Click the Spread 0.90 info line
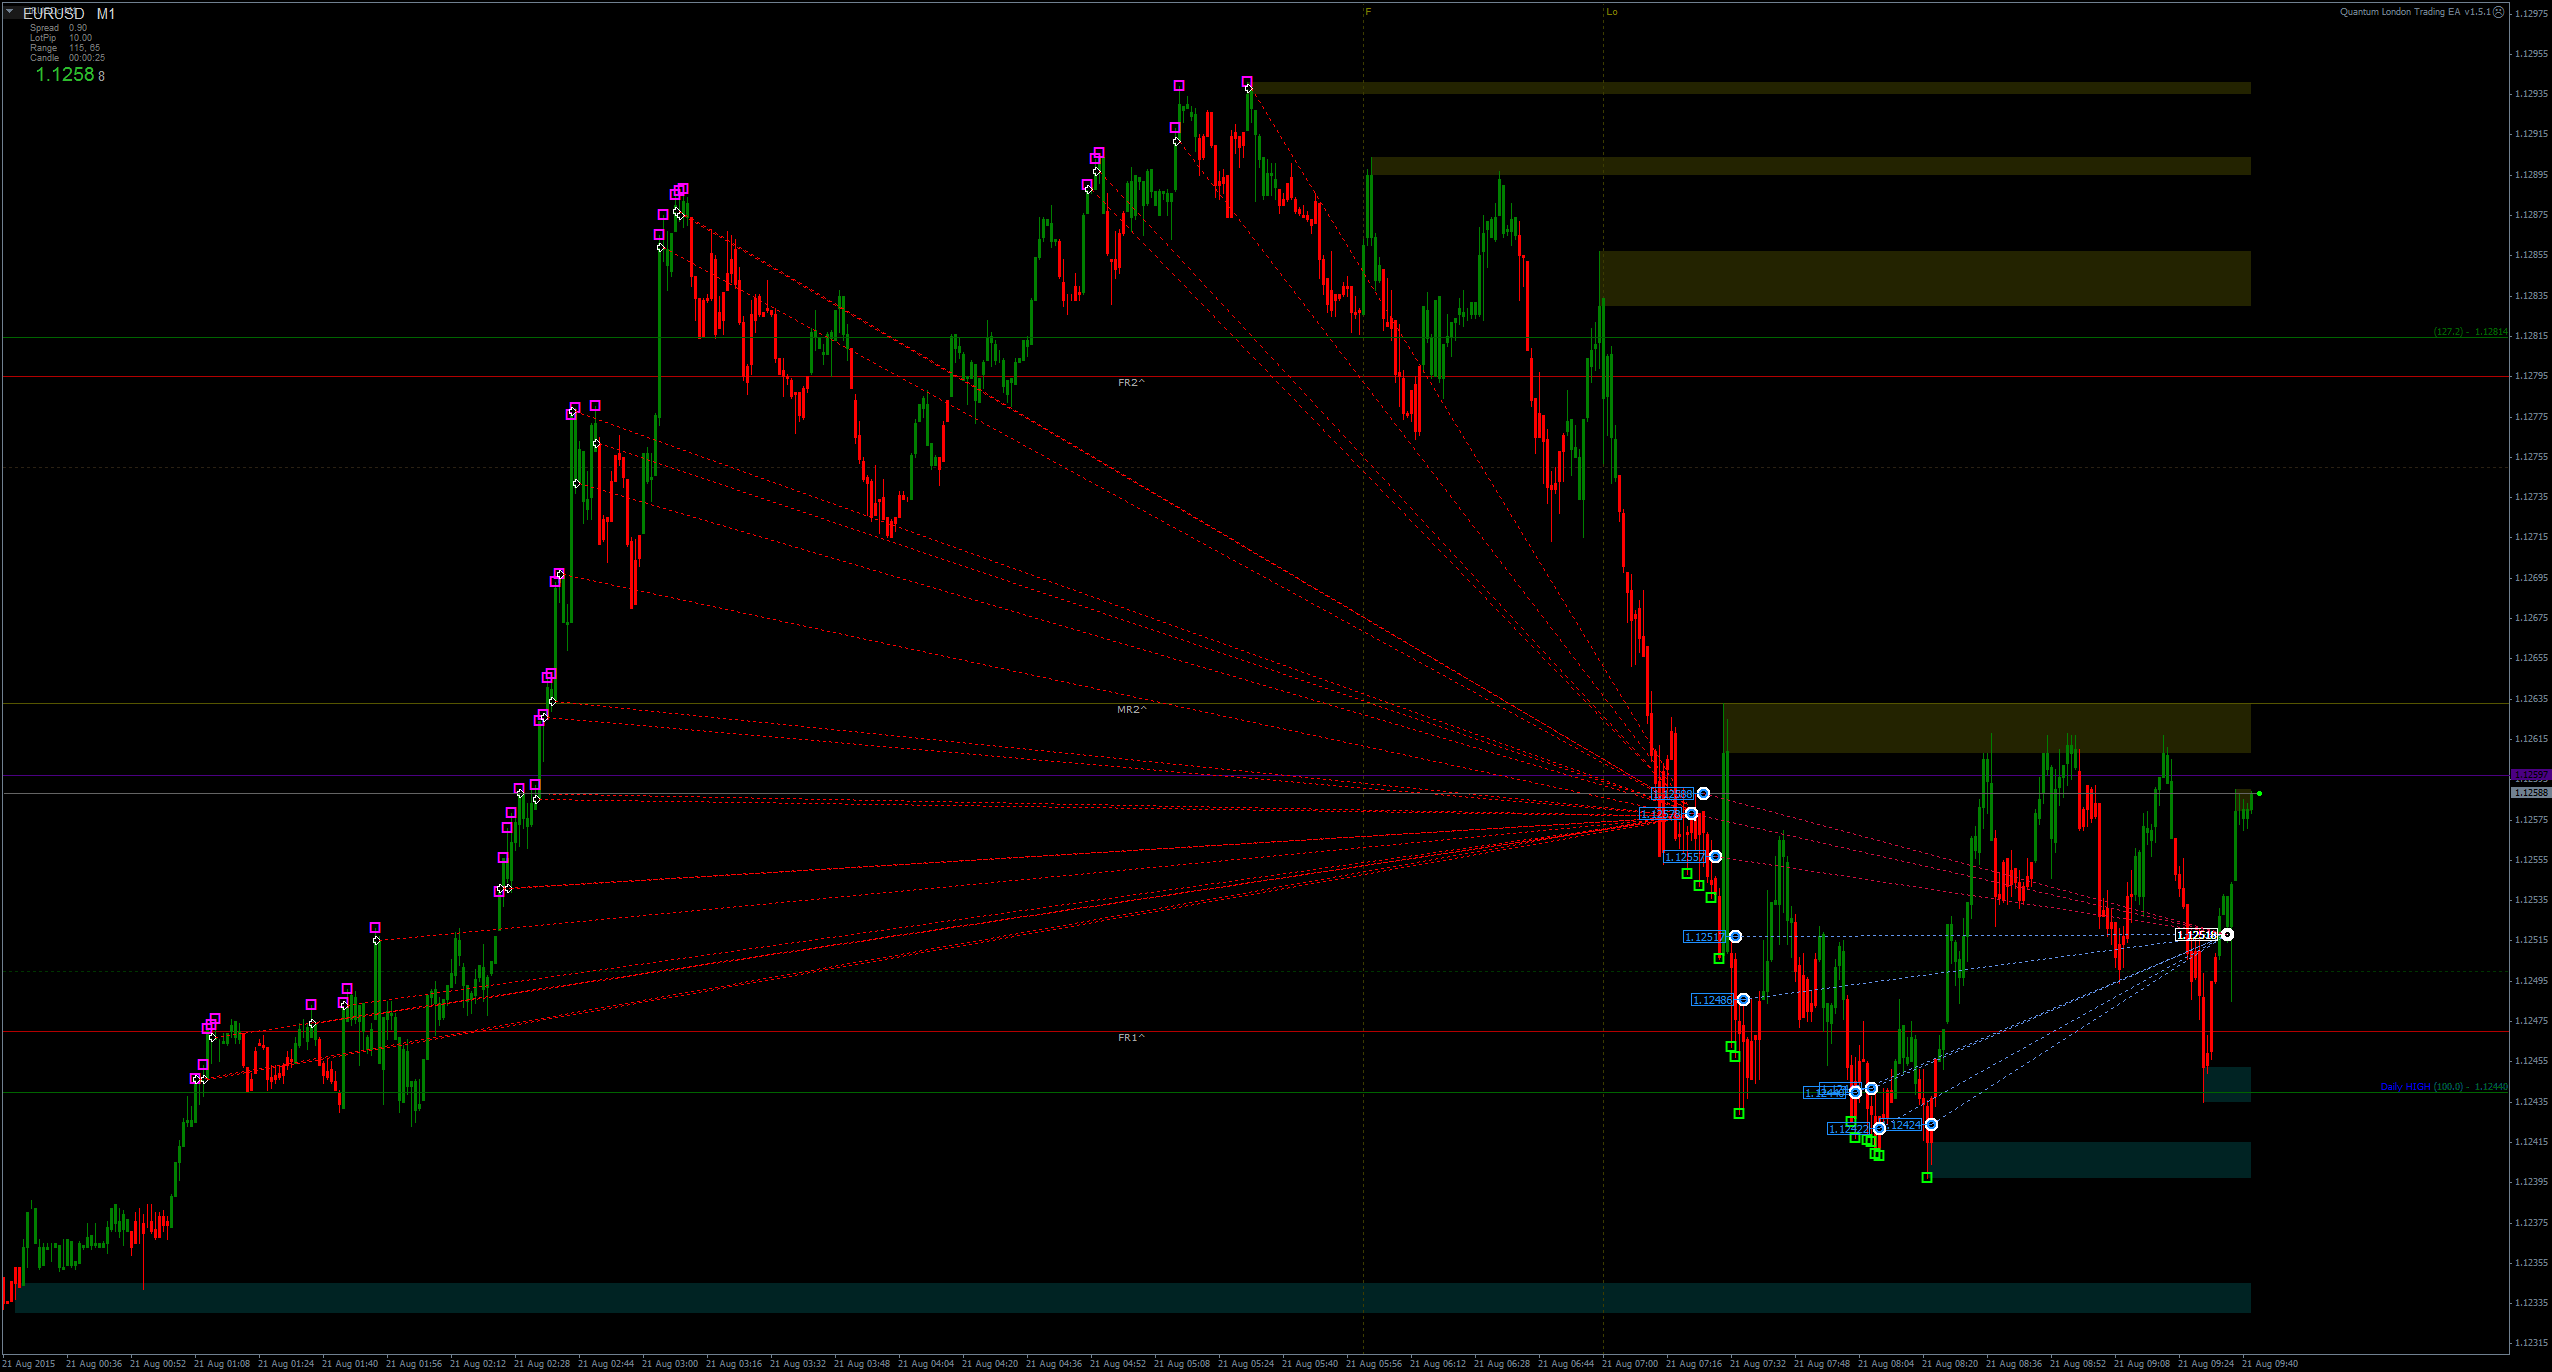2552x1372 pixels. [58, 28]
